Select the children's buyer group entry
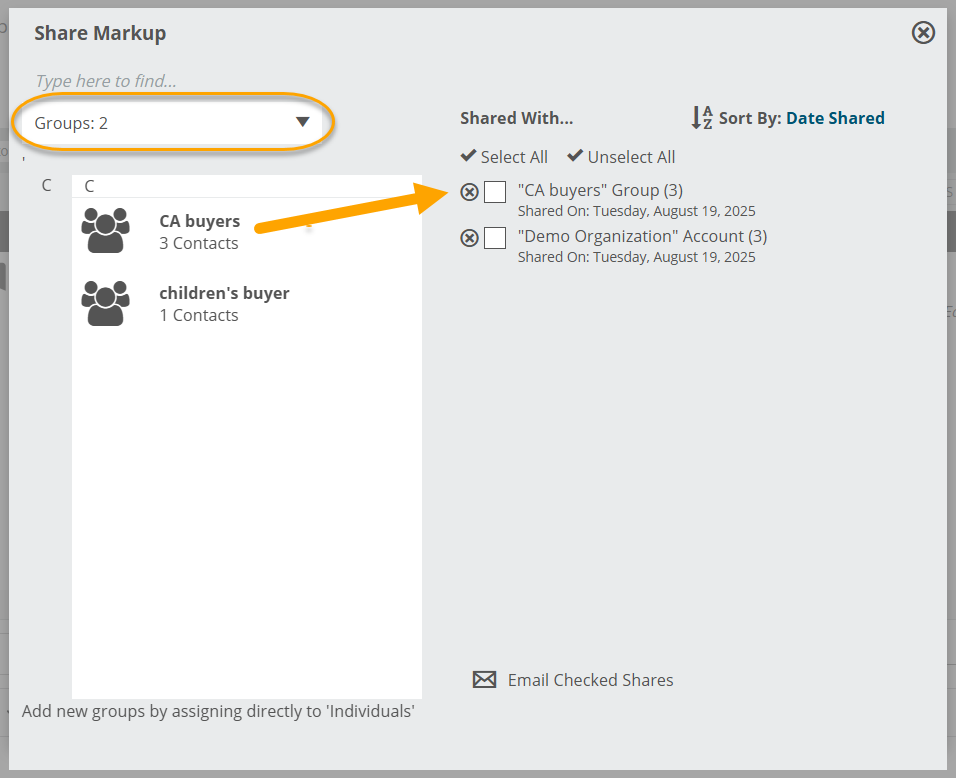Image resolution: width=956 pixels, height=778 pixels. click(247, 304)
